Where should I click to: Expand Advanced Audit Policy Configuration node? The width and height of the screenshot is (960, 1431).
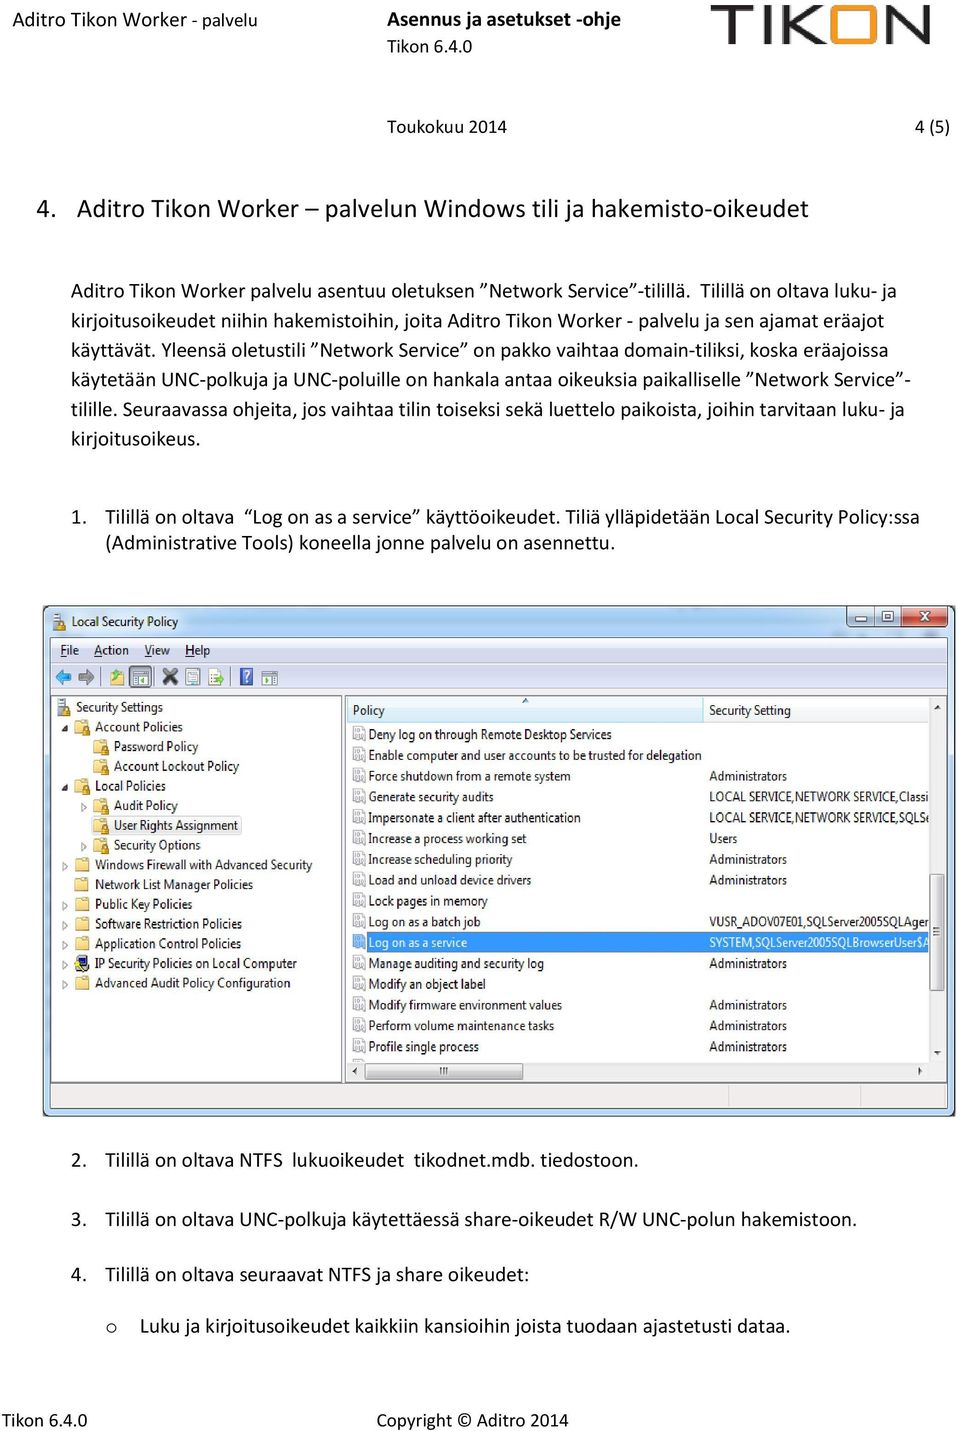(65, 984)
